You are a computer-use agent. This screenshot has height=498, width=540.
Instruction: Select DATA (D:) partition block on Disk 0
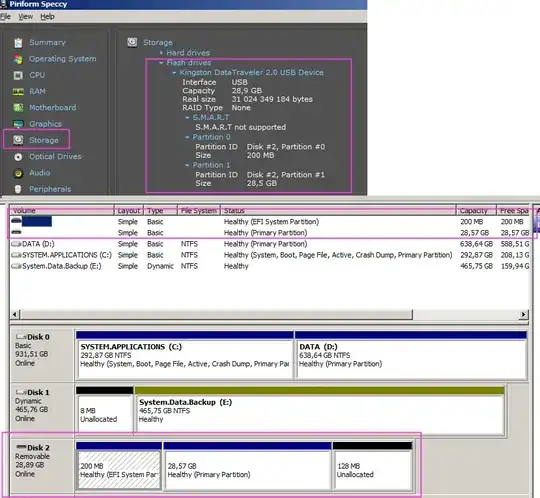click(411, 355)
